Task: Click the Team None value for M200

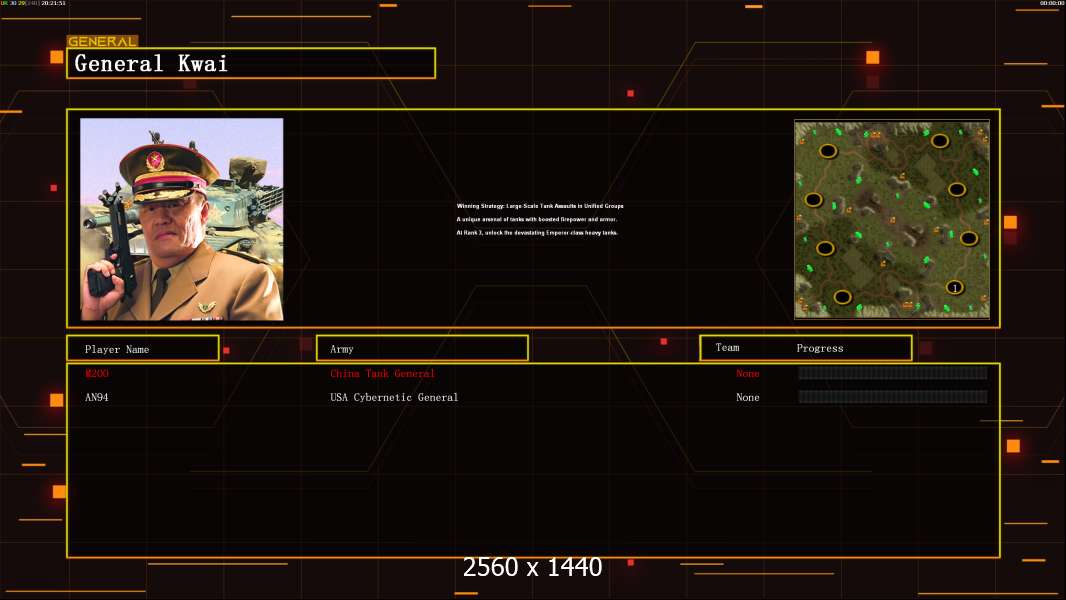Action: point(748,373)
